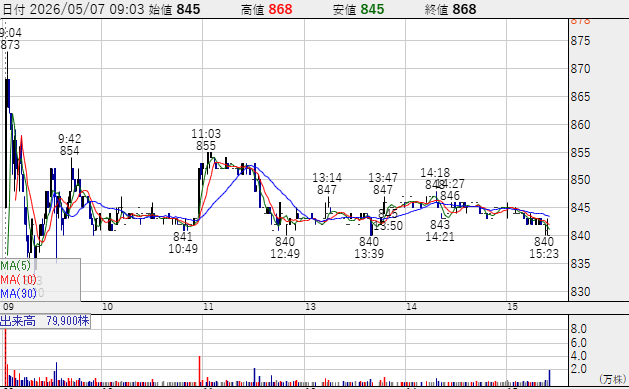Click the 6.0 volume axis label
Screen dimensions: 629x389
tap(578, 343)
